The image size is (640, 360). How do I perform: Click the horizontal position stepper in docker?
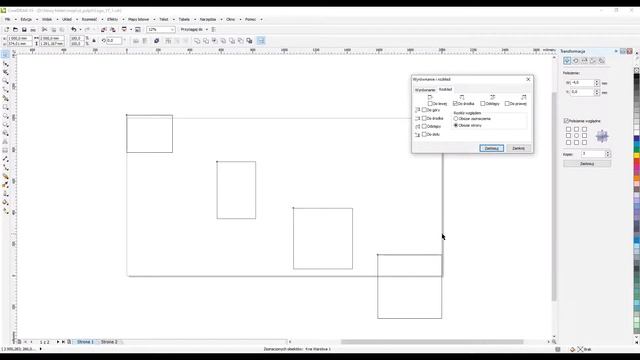tap(597, 83)
